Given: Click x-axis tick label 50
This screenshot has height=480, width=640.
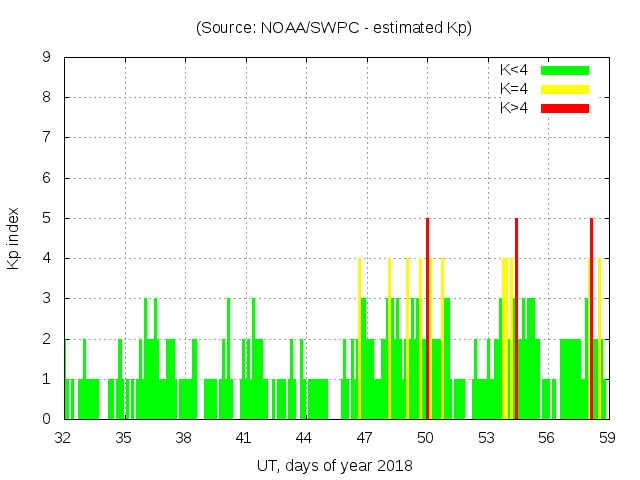Looking at the screenshot, I should (426, 437).
